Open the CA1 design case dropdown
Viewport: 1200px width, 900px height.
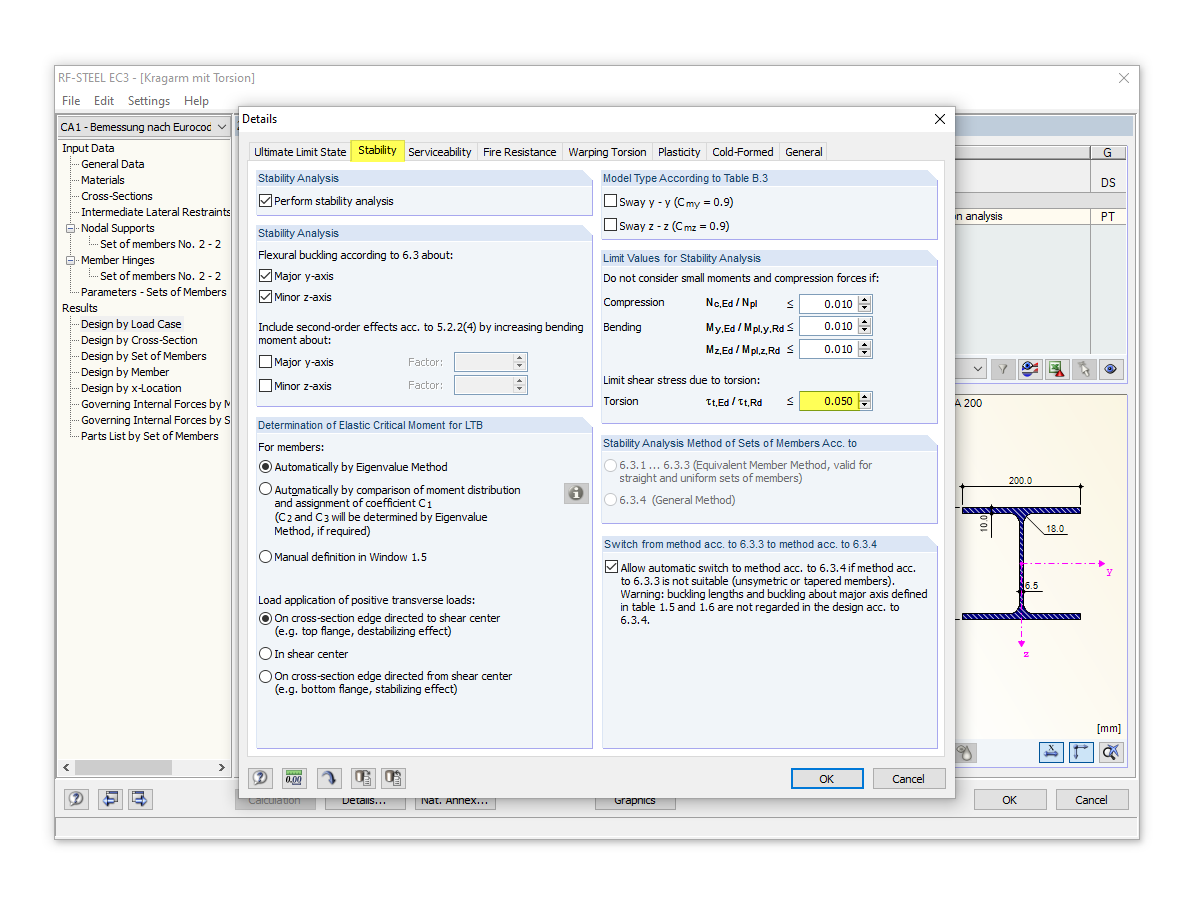221,127
